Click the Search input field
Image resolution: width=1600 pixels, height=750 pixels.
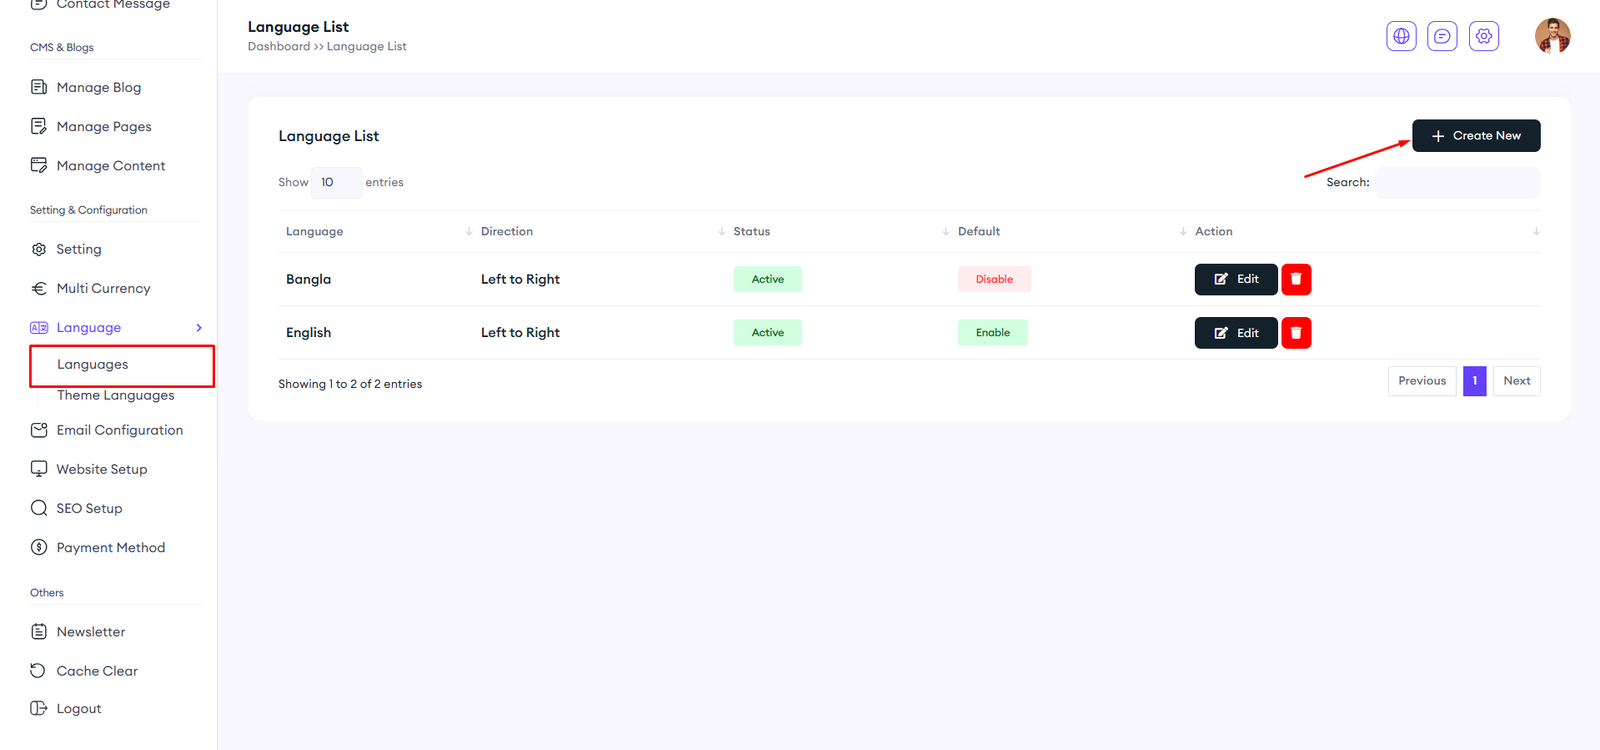[1457, 182]
